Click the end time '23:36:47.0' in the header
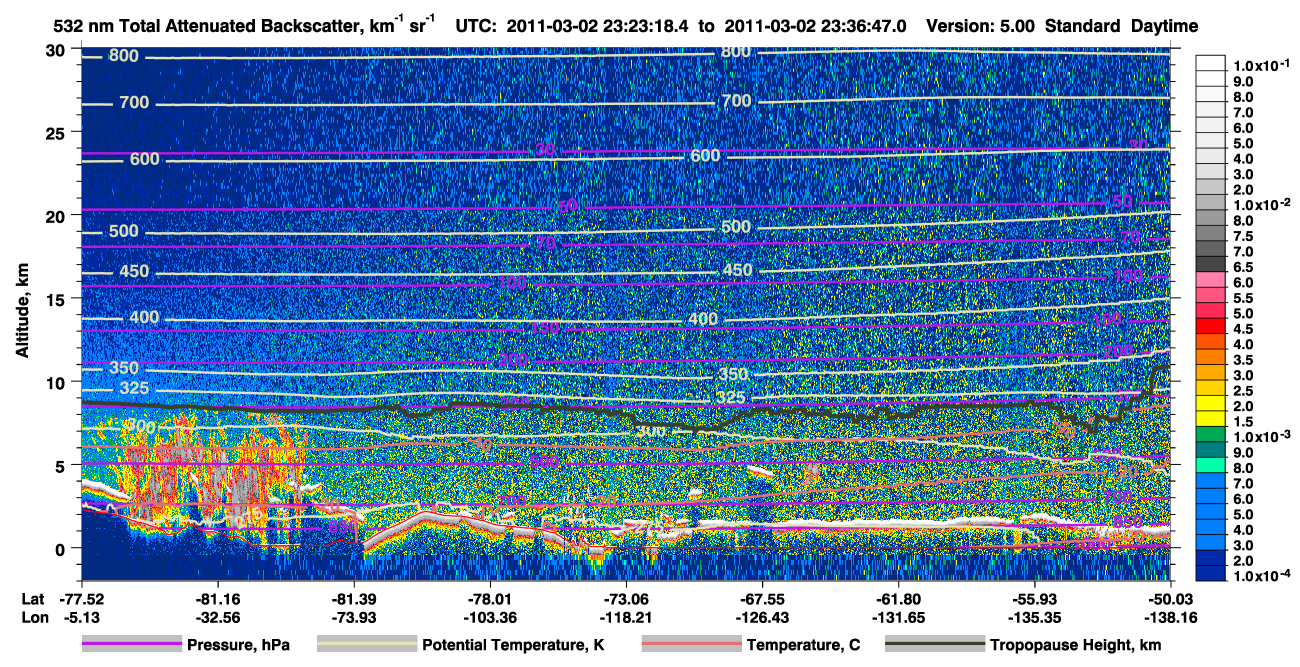The height and width of the screenshot is (667, 1300). click(x=864, y=27)
